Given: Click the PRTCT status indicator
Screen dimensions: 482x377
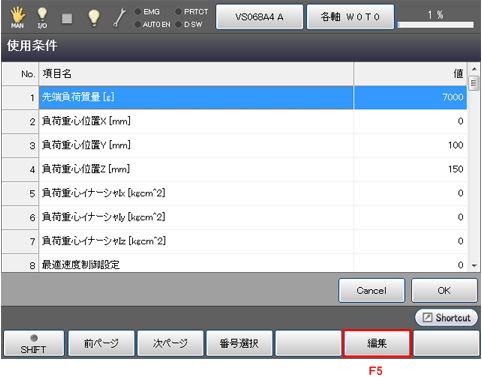Looking at the screenshot, I should coord(192,12).
